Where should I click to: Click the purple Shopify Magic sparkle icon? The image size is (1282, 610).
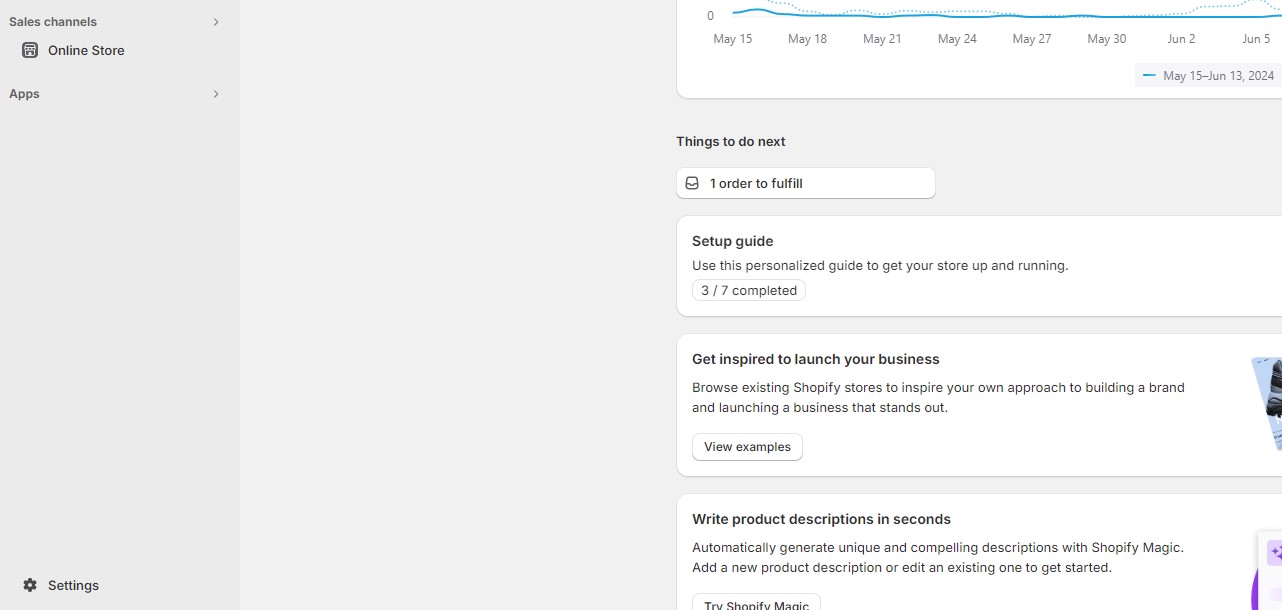pos(1275,552)
